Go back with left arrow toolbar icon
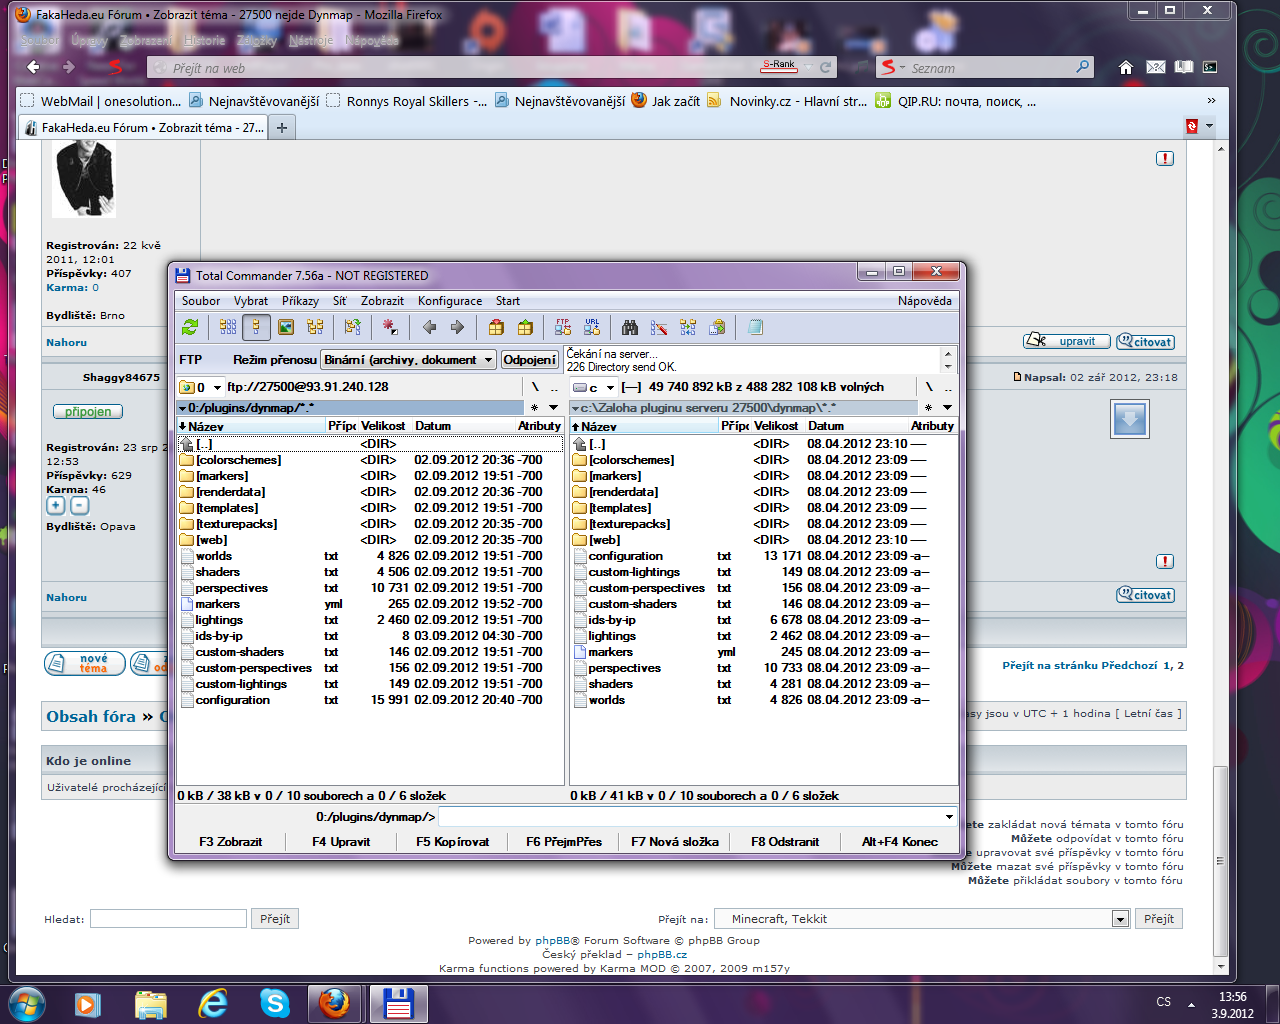This screenshot has height=1024, width=1280. point(430,327)
